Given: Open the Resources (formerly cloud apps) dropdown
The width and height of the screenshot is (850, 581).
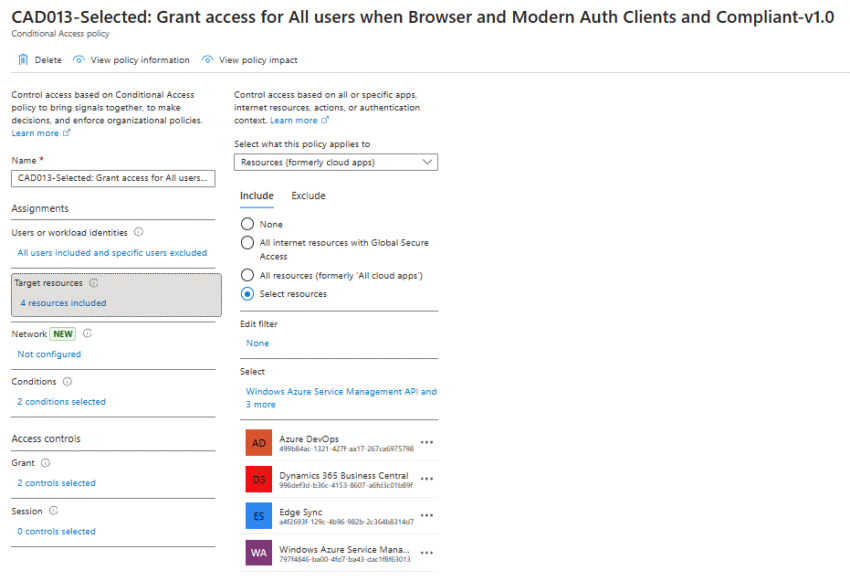Looking at the screenshot, I should [336, 162].
